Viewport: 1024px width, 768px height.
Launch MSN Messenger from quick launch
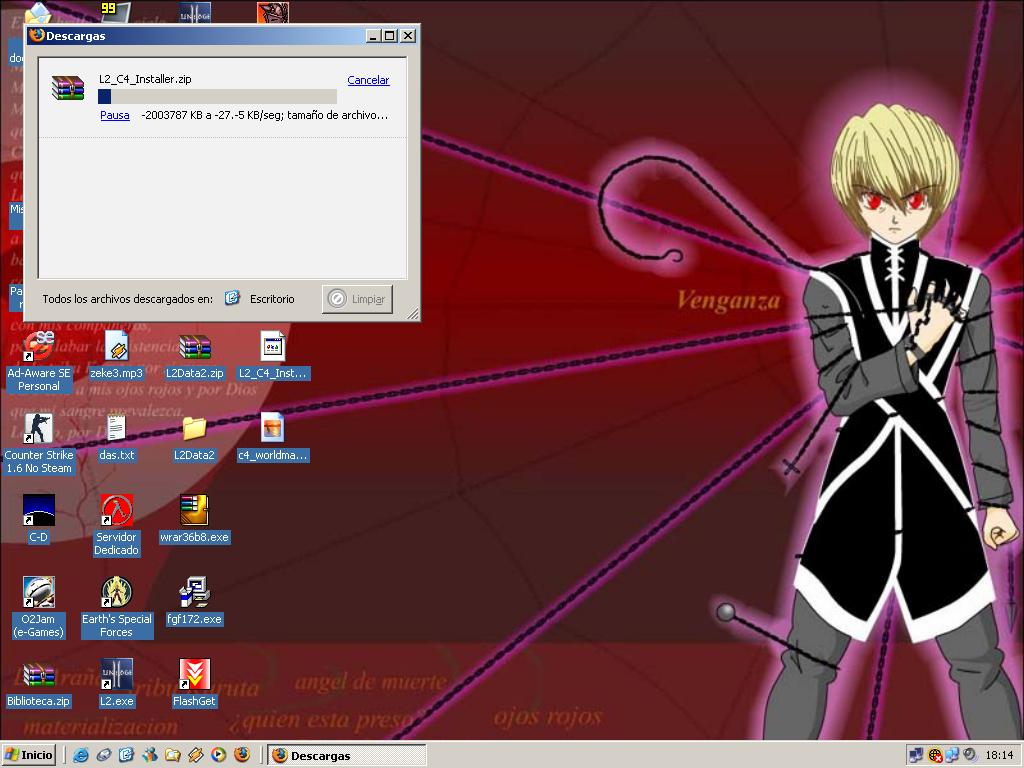coord(150,755)
